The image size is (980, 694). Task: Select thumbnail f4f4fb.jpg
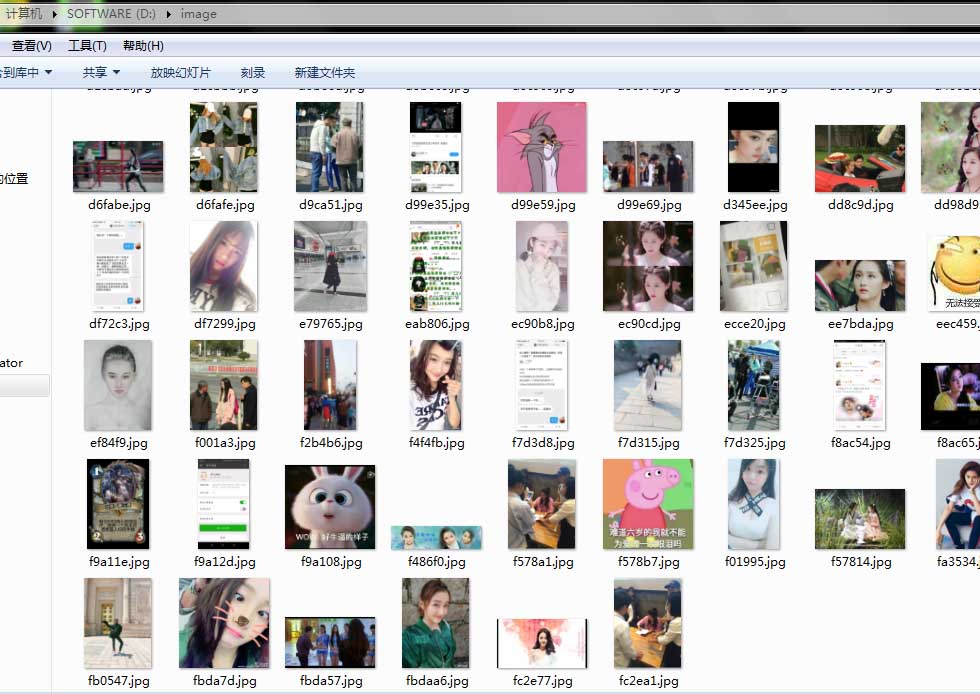point(436,385)
